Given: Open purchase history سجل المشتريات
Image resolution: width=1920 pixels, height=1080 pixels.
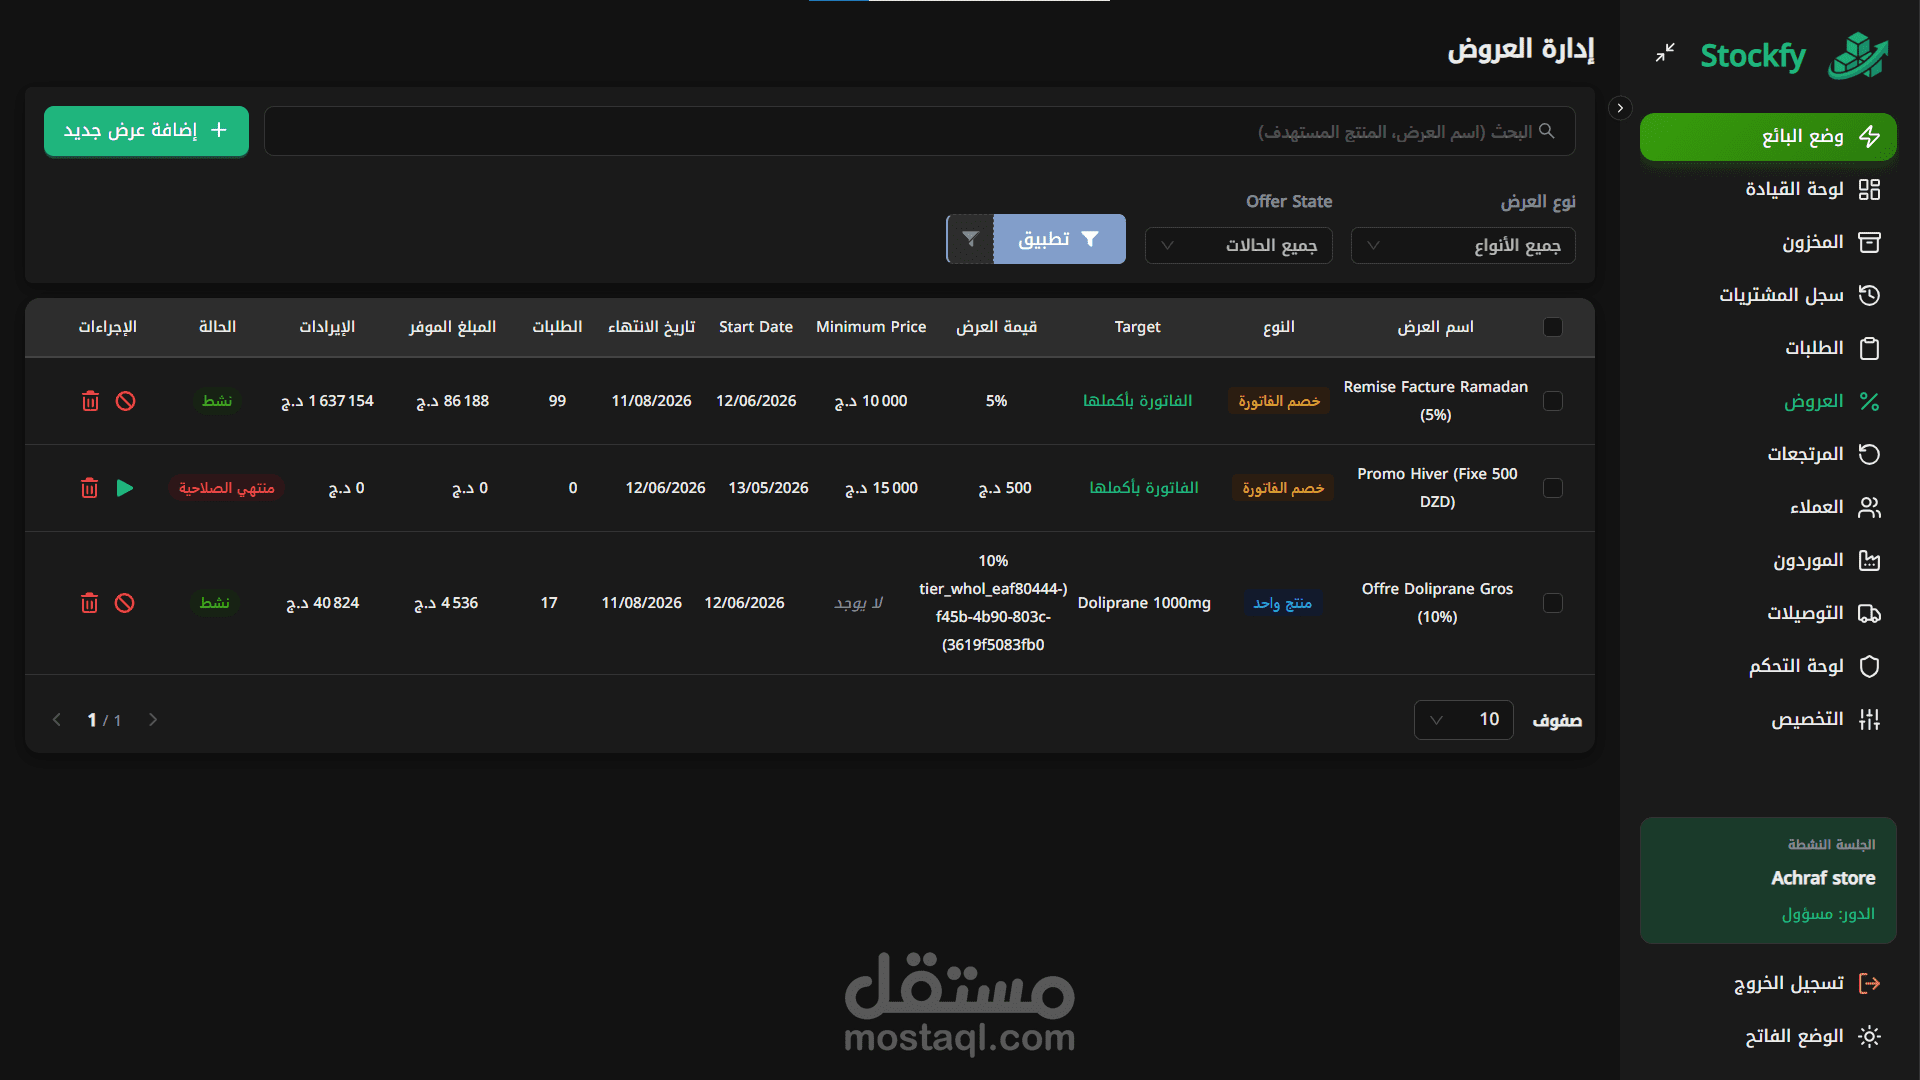Looking at the screenshot, I should point(1768,295).
